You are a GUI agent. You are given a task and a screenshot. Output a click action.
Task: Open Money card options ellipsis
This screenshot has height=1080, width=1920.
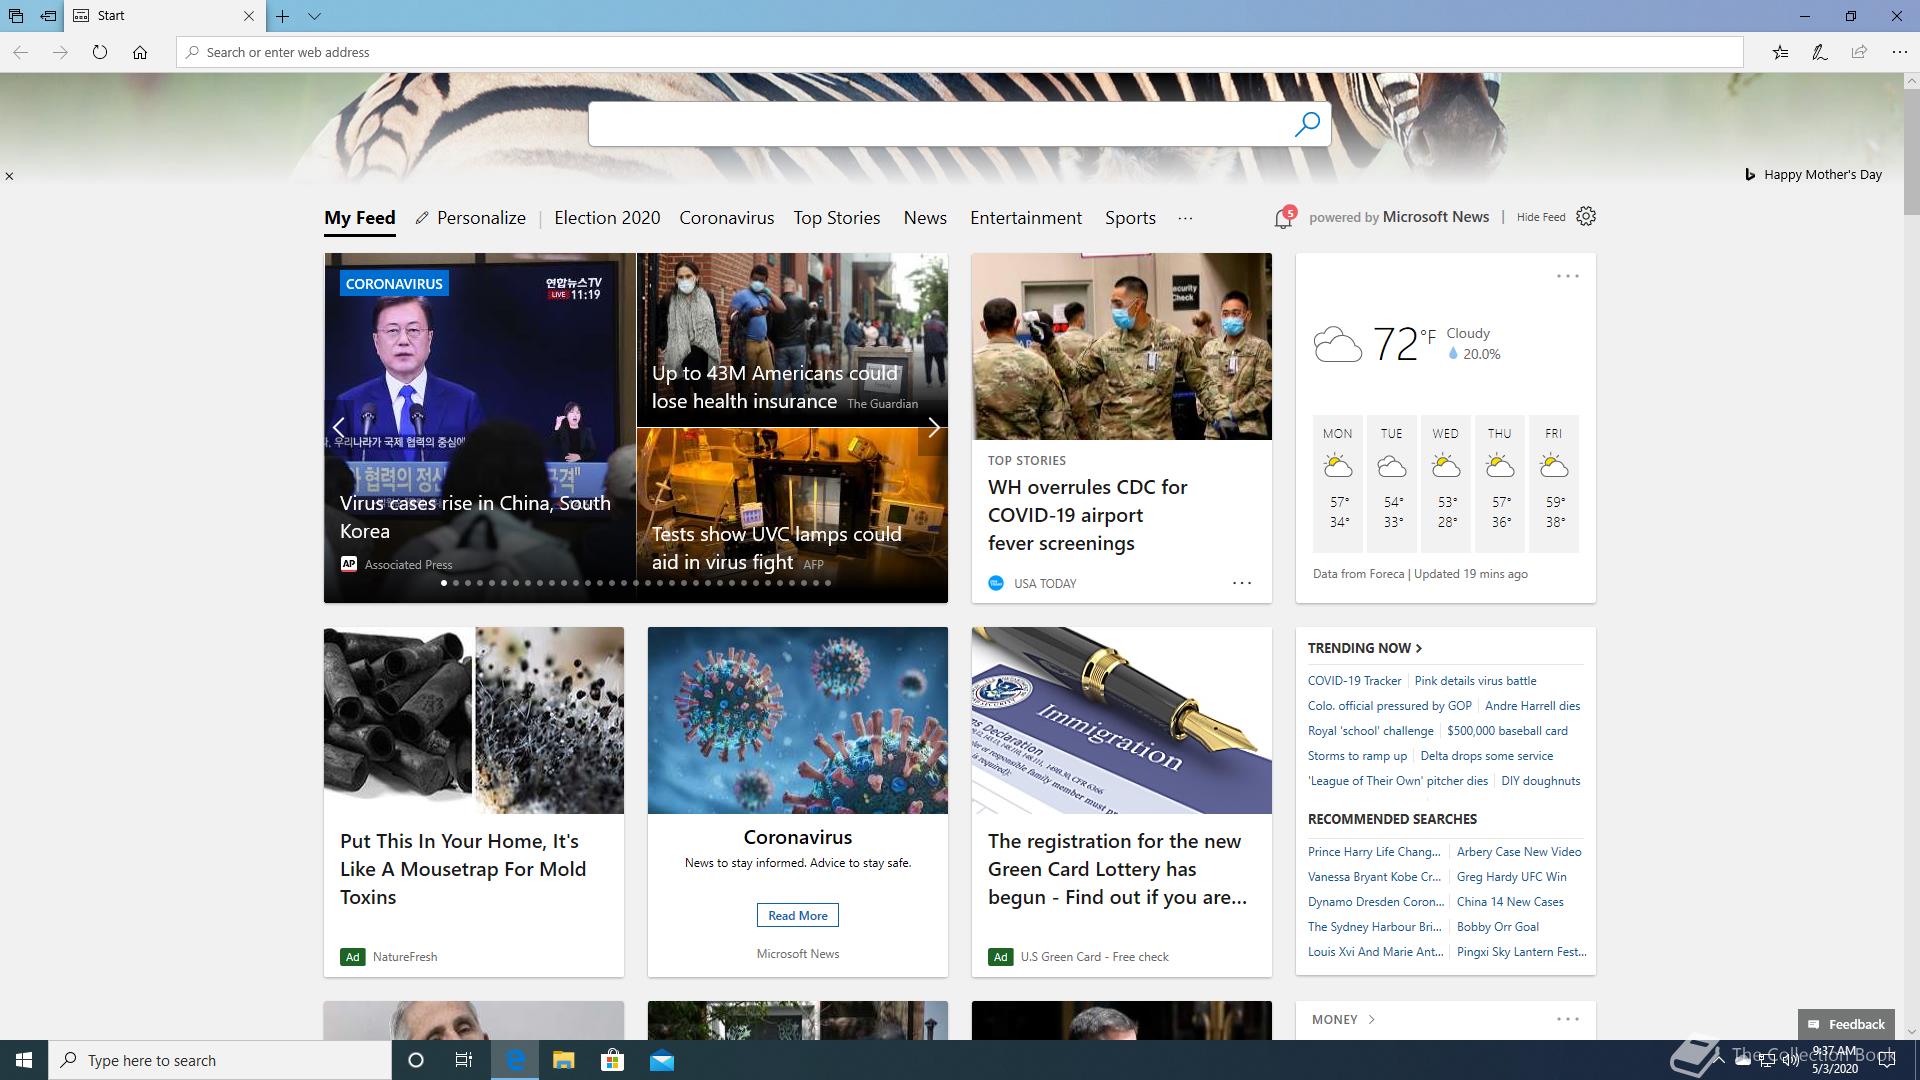tap(1568, 1019)
